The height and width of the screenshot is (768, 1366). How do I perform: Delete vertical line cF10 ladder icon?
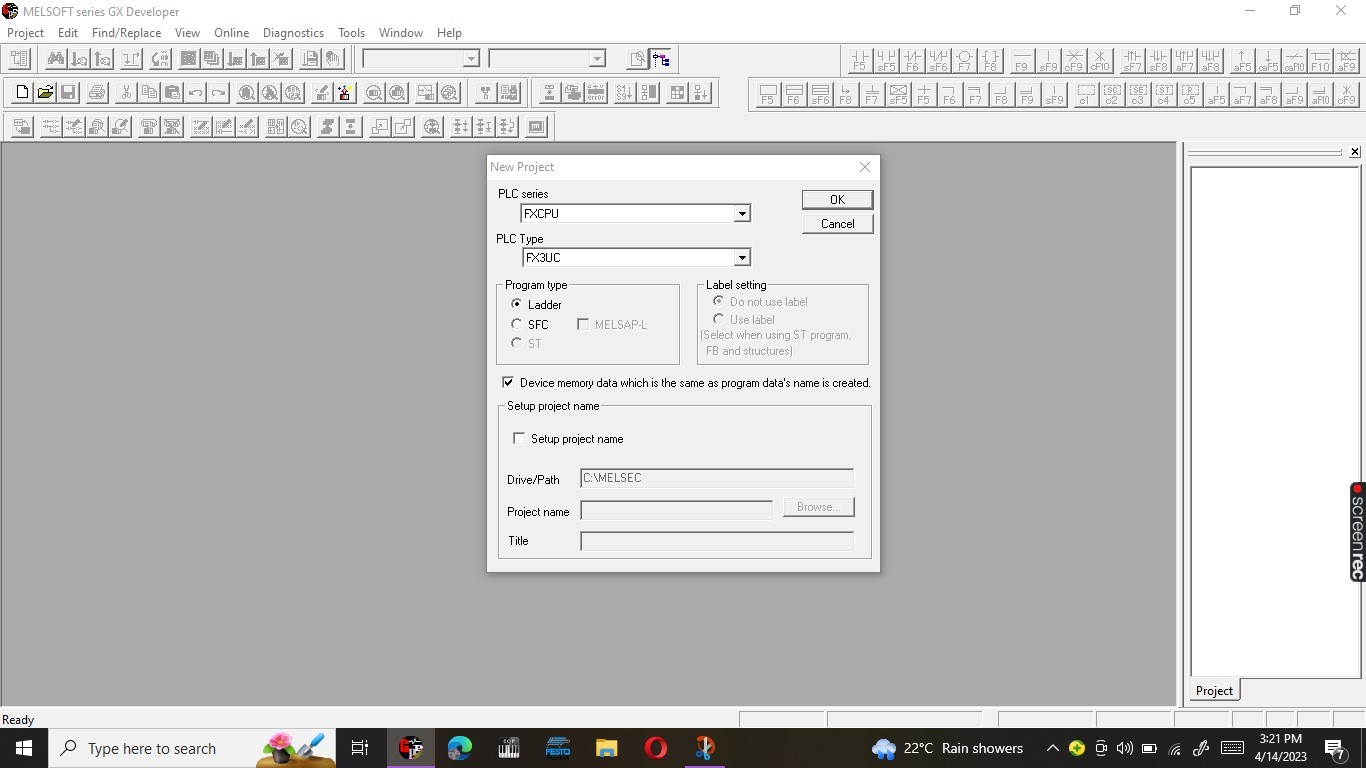pyautogui.click(x=1099, y=60)
